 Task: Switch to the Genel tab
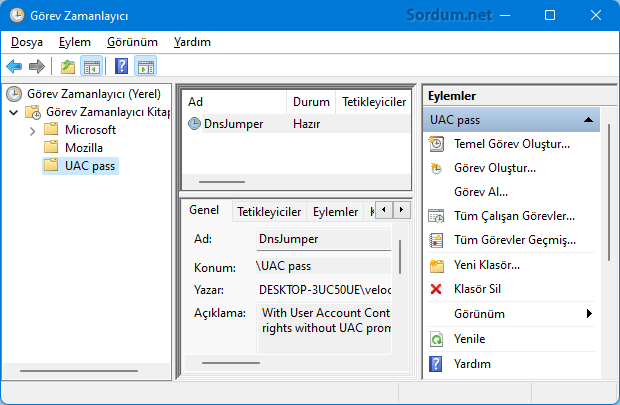point(204,210)
